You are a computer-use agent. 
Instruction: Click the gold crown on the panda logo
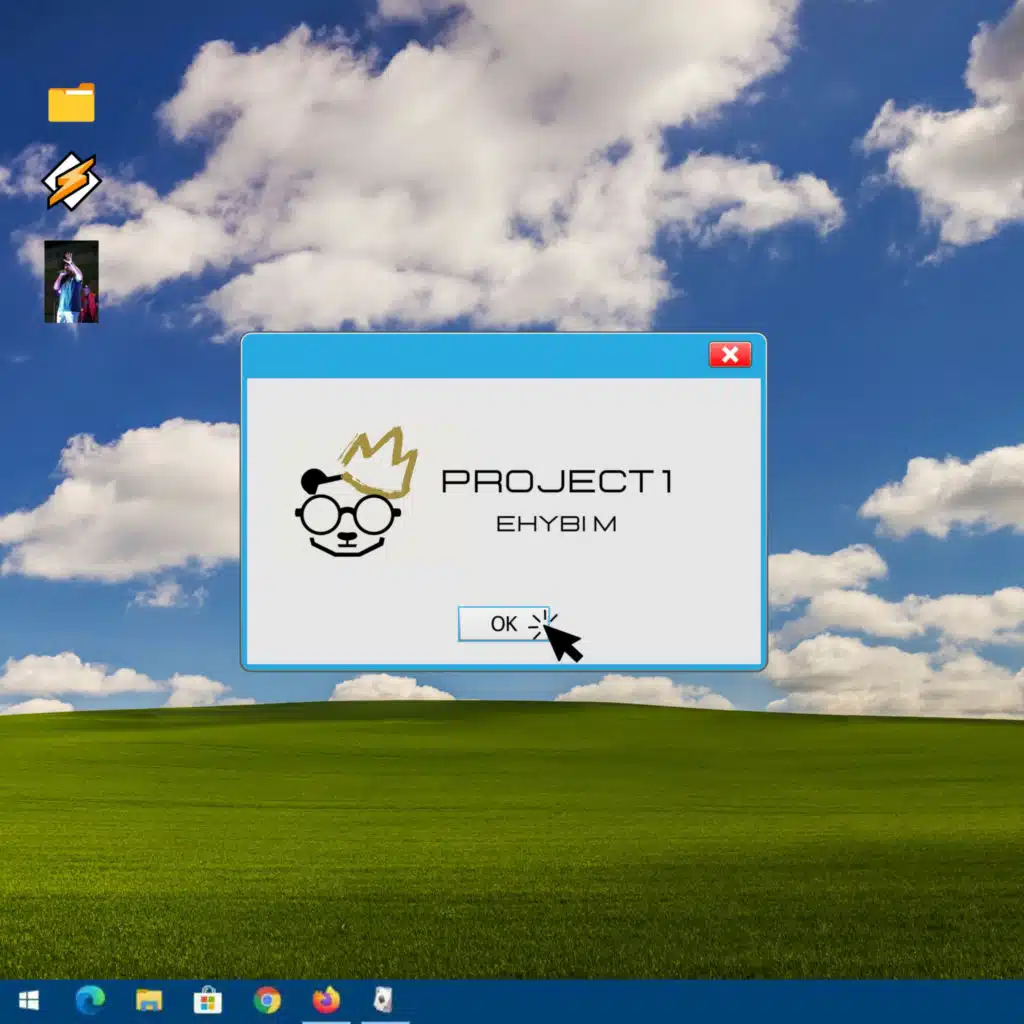[379, 463]
